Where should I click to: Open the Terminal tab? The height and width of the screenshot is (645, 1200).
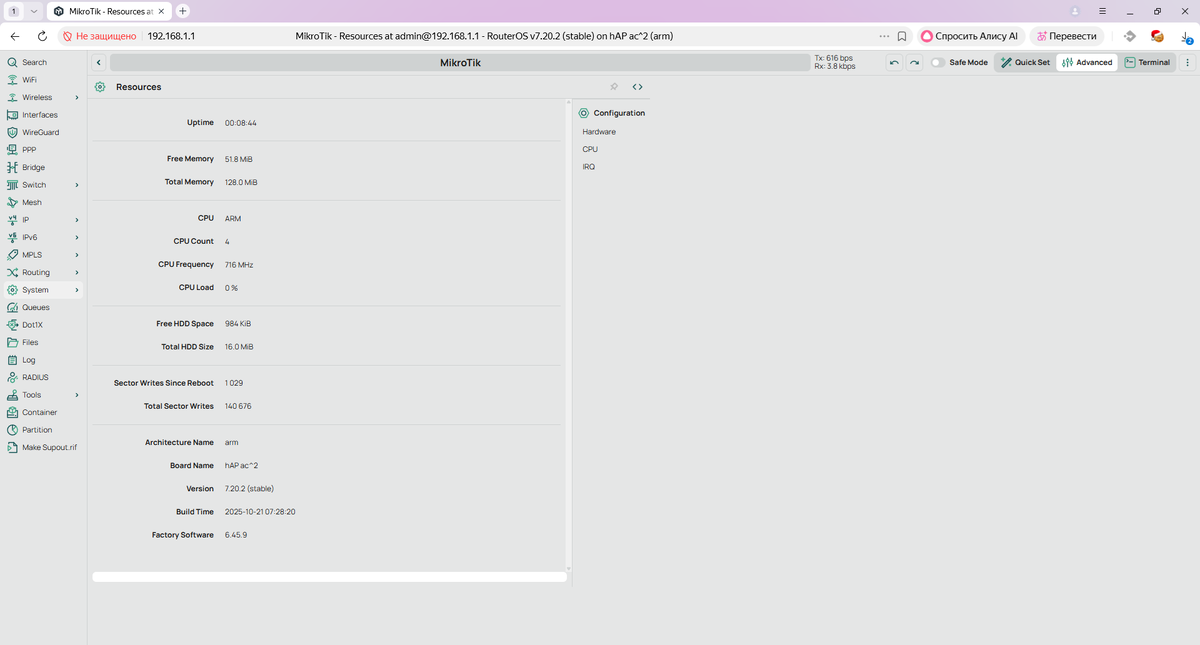[x=1147, y=62]
